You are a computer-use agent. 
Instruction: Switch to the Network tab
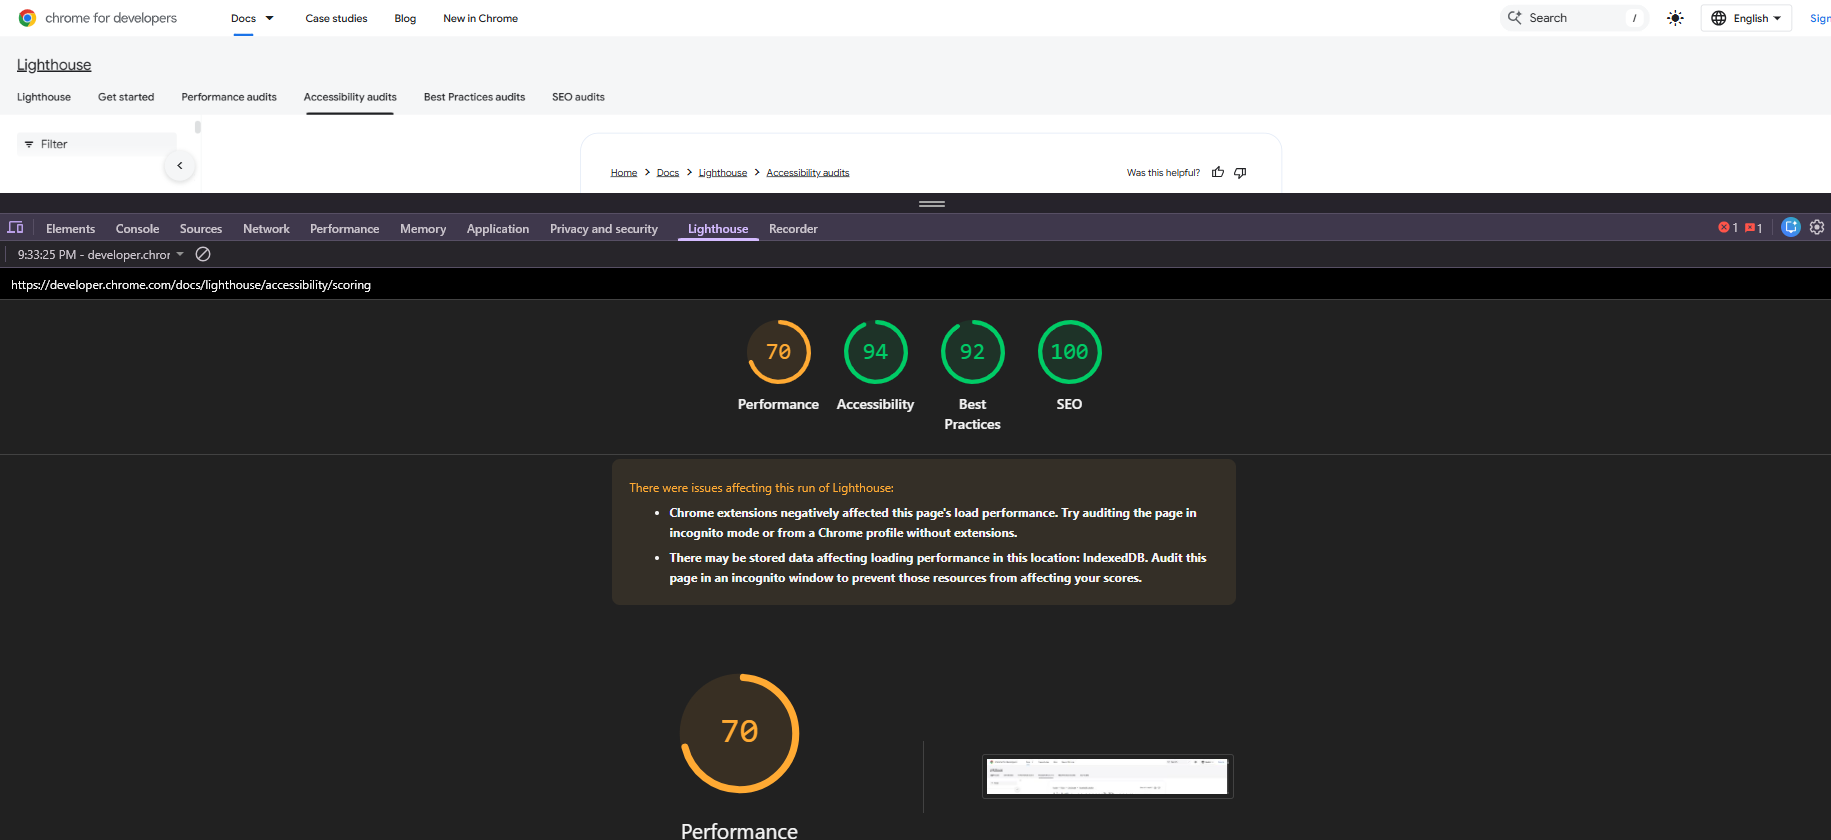[x=266, y=229]
